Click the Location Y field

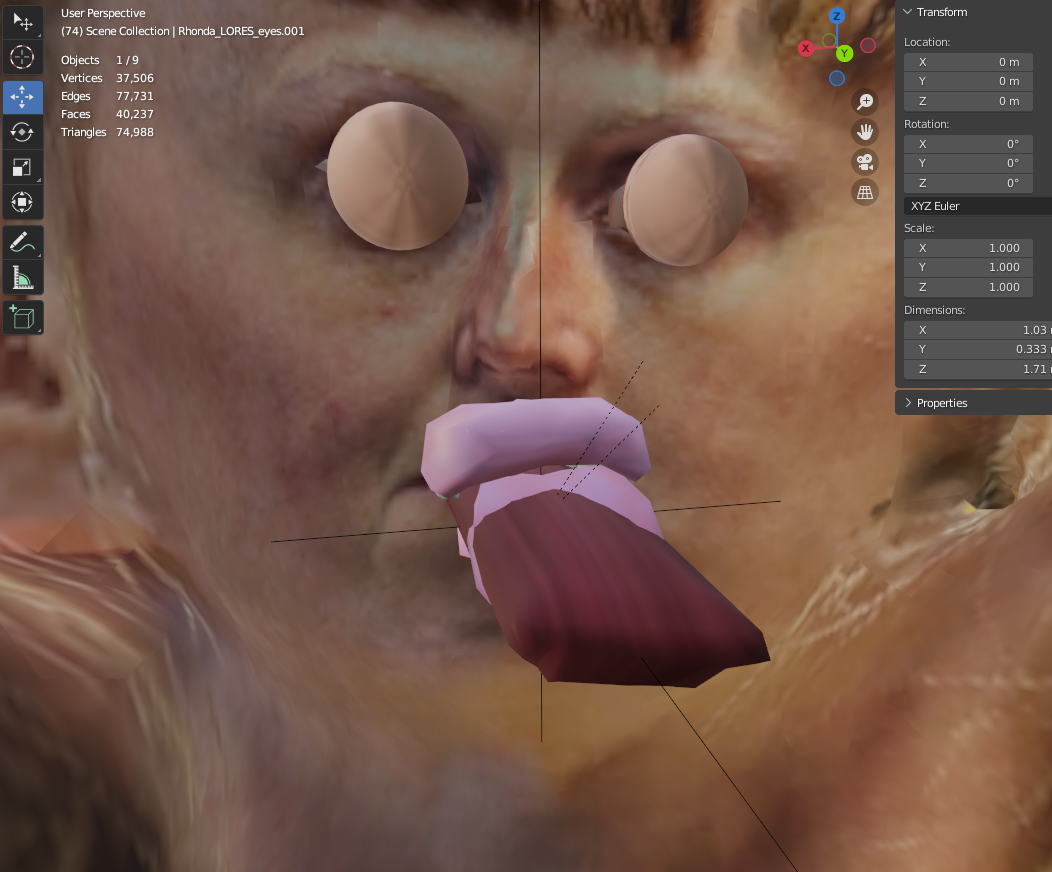coord(968,81)
